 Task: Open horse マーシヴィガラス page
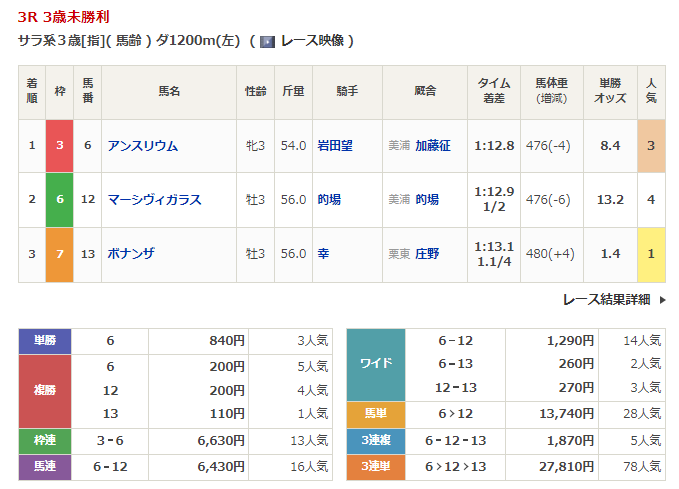pos(154,200)
